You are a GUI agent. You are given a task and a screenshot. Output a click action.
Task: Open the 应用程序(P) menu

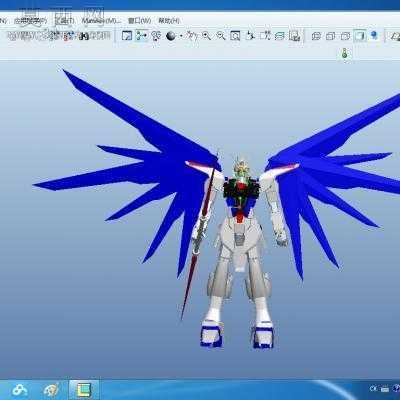pyautogui.click(x=30, y=21)
